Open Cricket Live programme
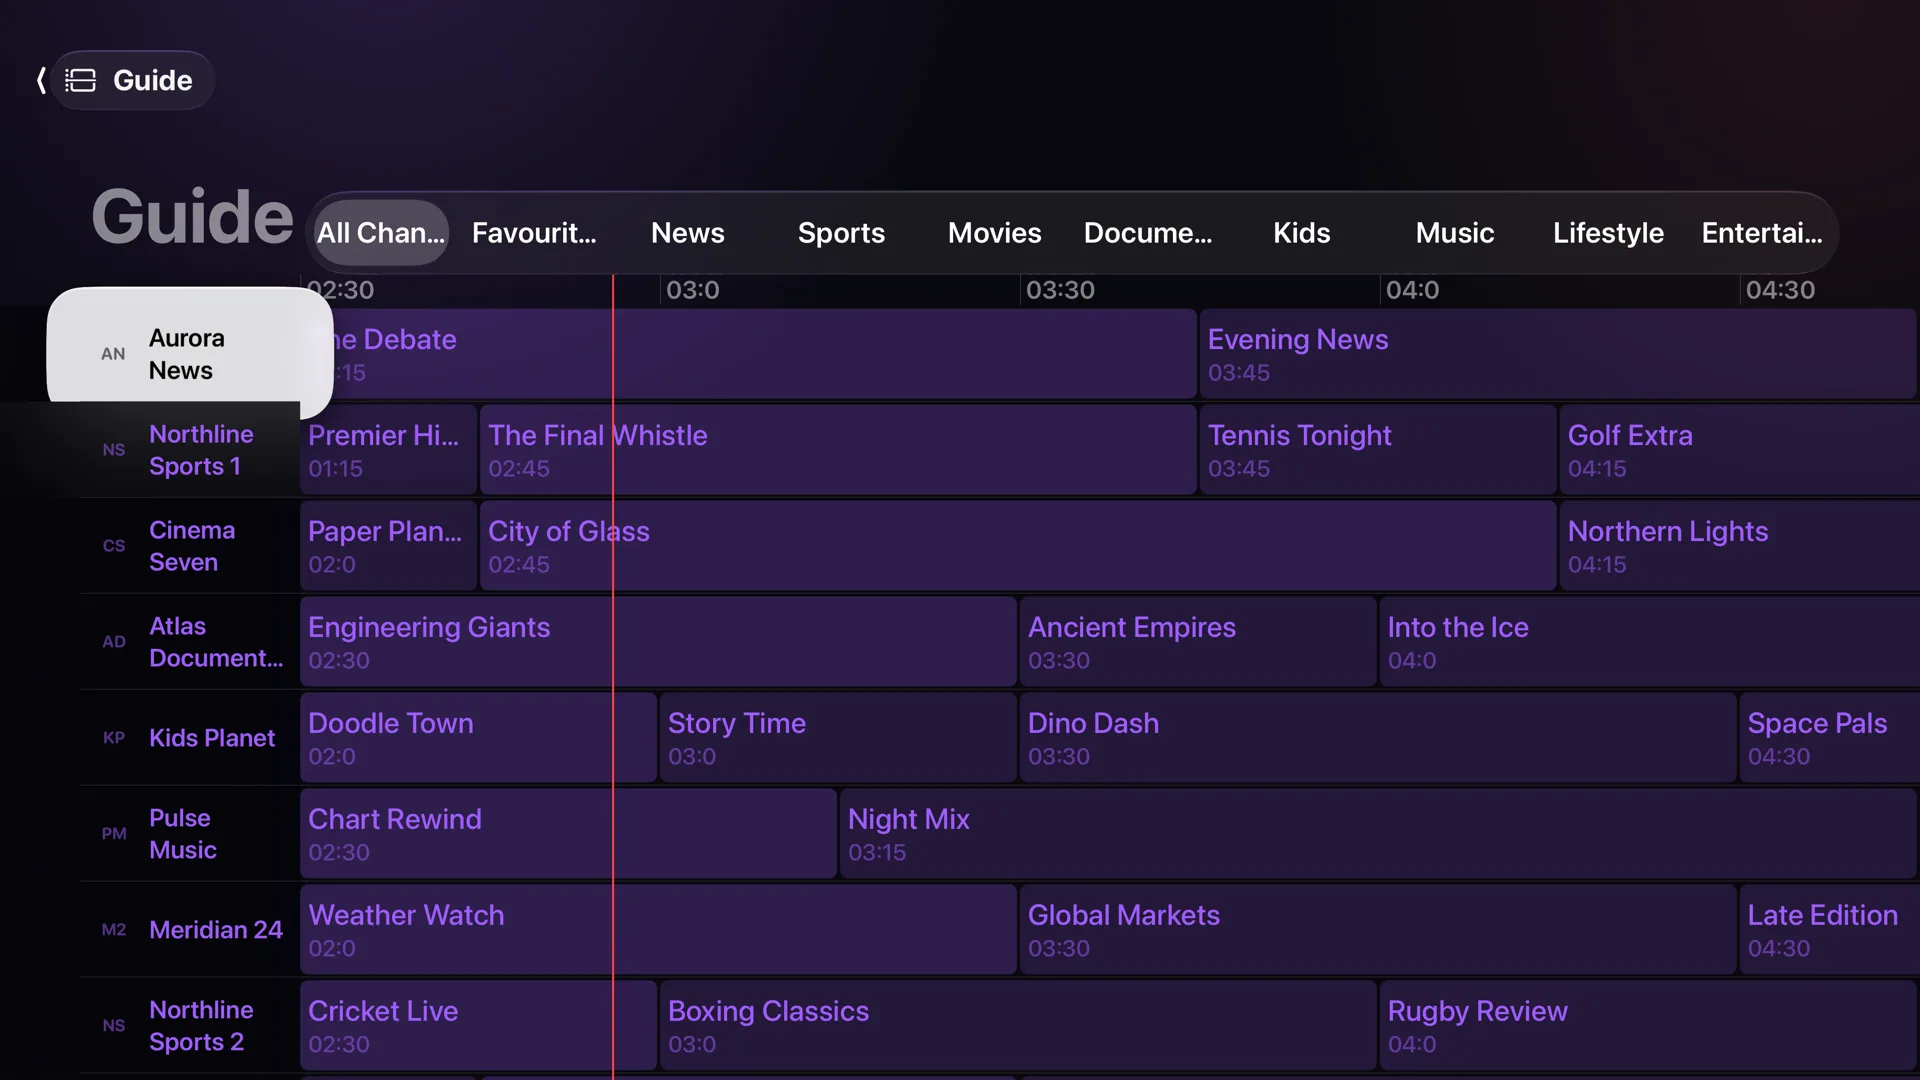1920x1080 pixels. click(478, 1026)
